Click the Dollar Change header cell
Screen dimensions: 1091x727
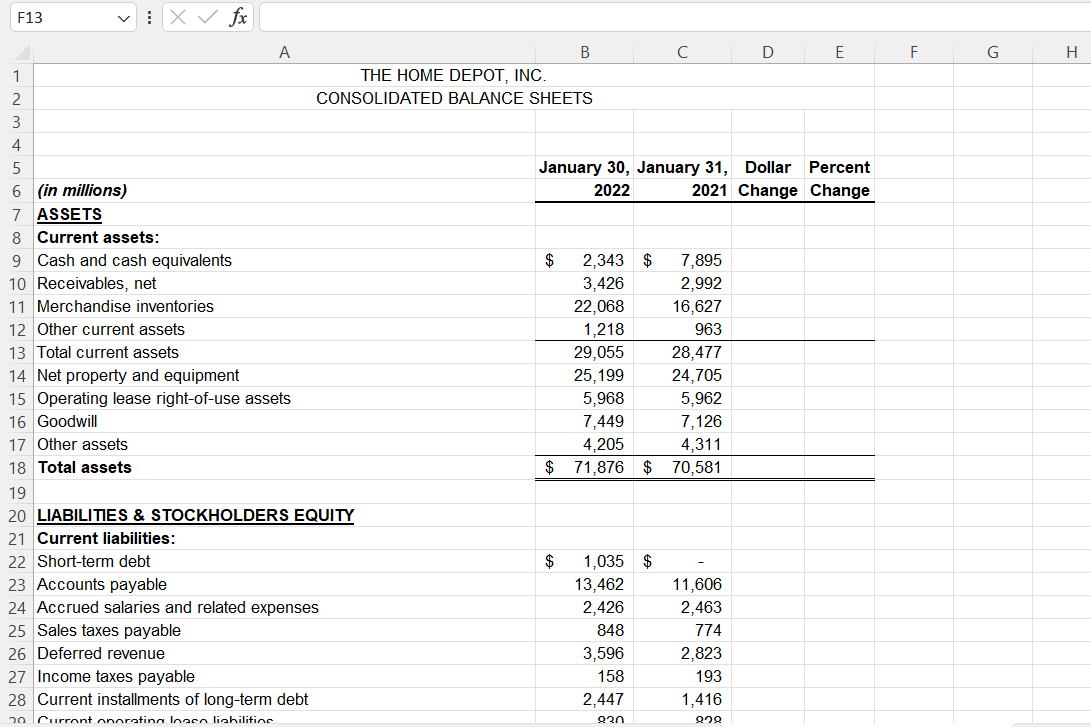767,167
